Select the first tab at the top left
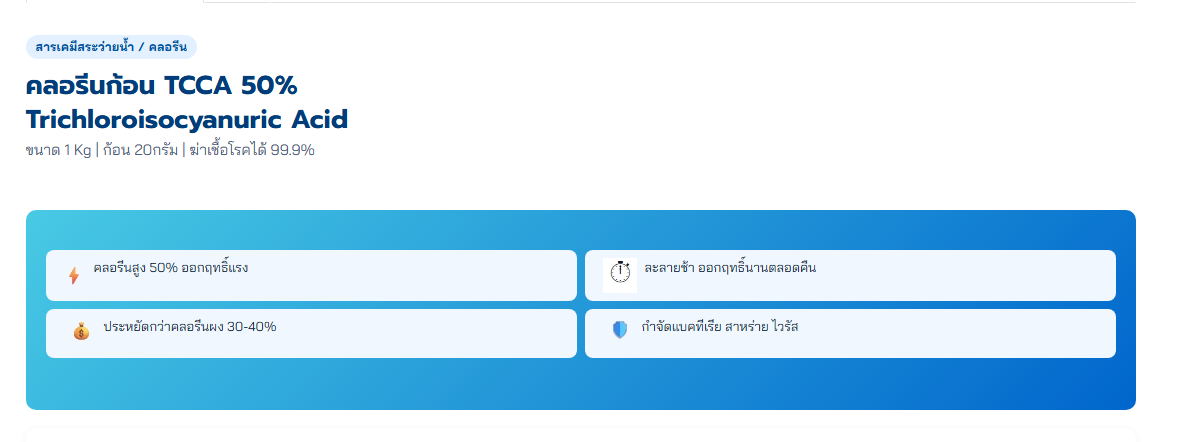Screen dimensions: 1179x442 [114, 2]
